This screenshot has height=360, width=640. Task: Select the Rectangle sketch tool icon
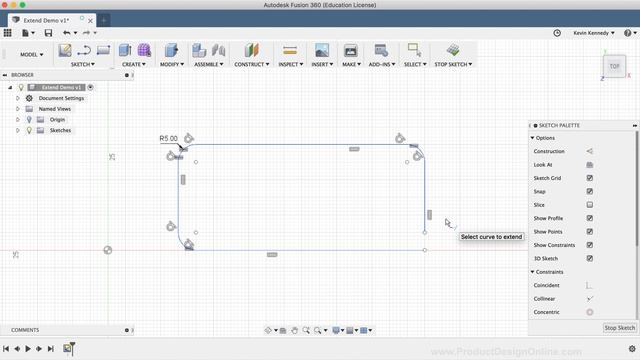[103, 50]
